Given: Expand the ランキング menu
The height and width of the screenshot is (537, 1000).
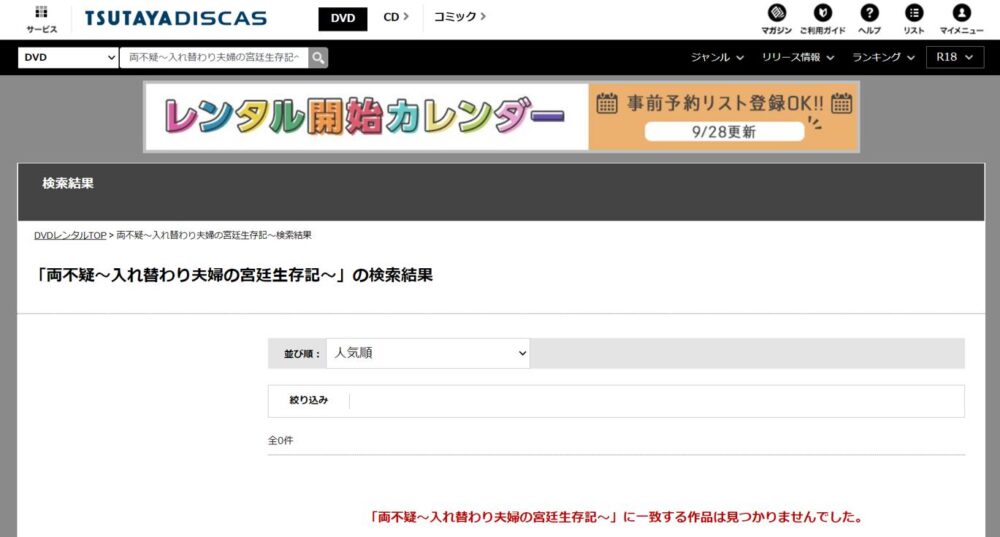Looking at the screenshot, I should click(883, 57).
